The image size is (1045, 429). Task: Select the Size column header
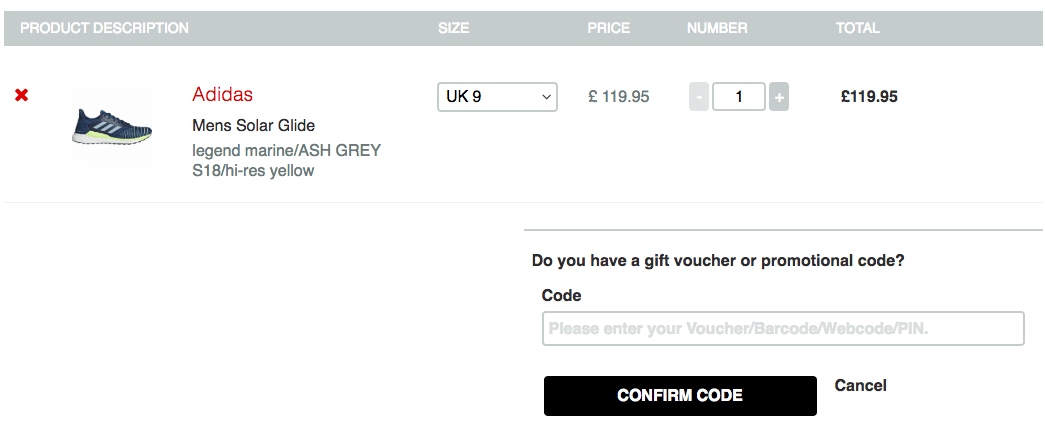click(454, 28)
